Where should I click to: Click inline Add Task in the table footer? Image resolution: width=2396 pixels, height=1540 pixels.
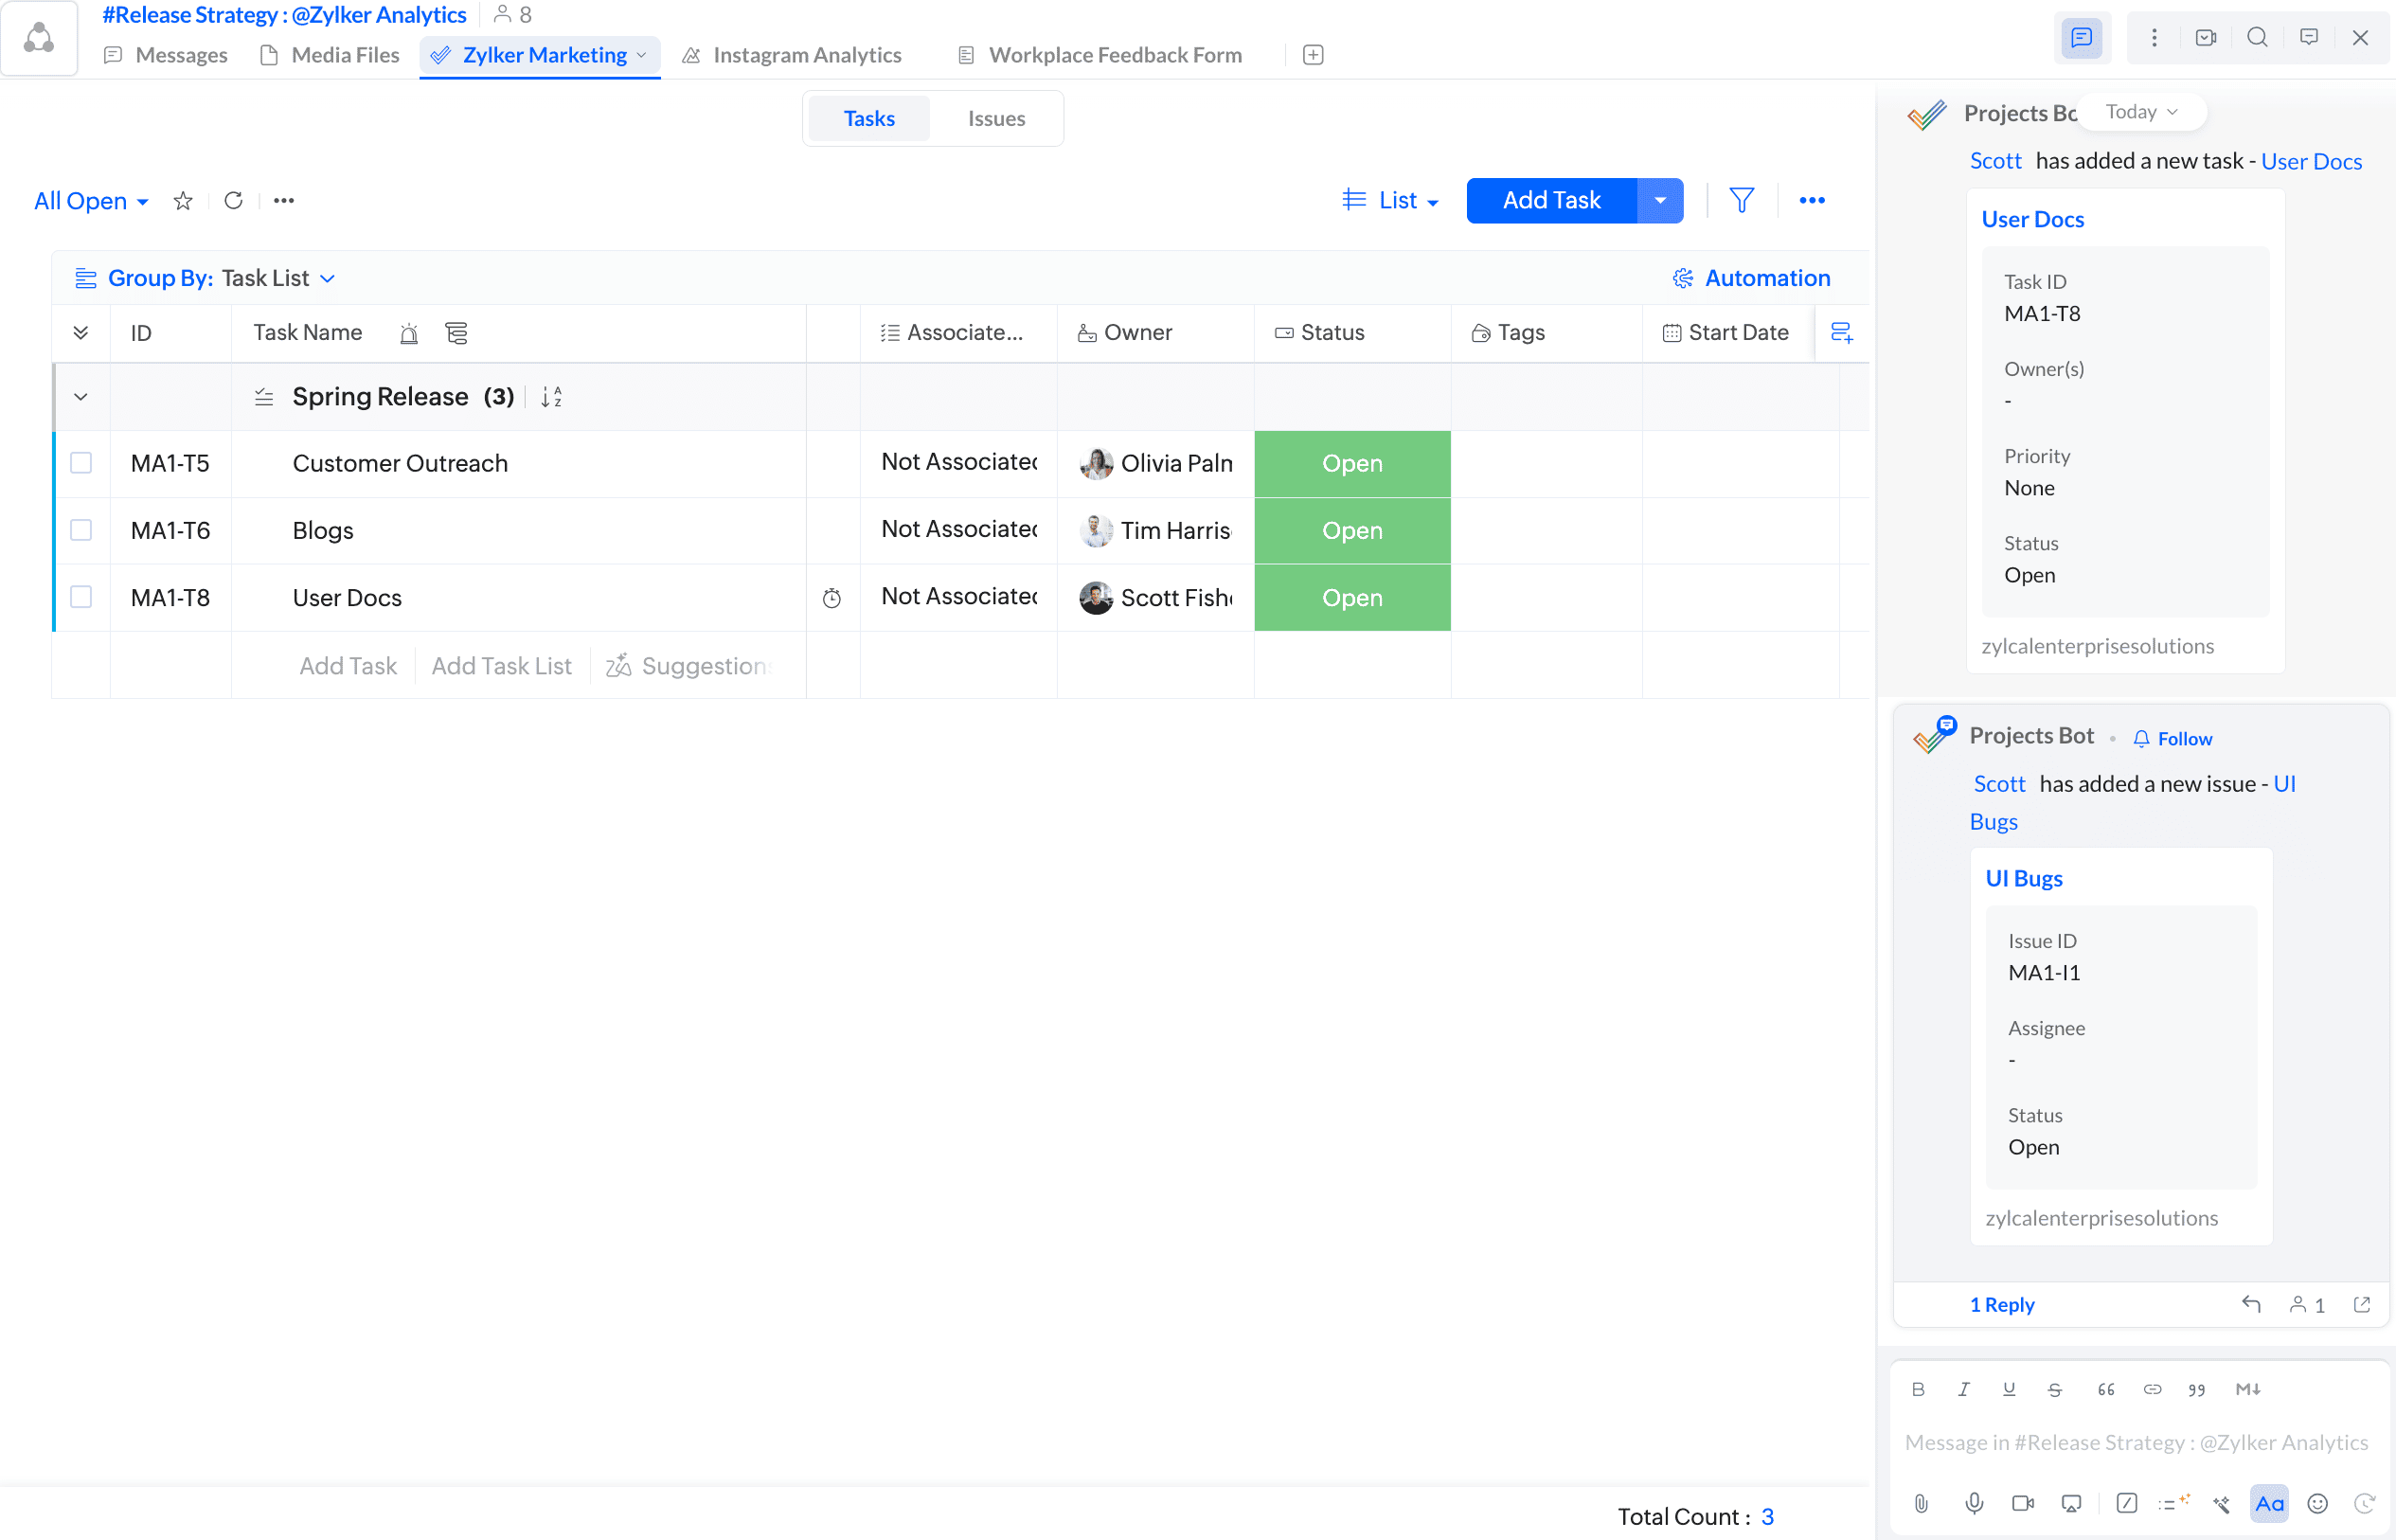point(348,666)
